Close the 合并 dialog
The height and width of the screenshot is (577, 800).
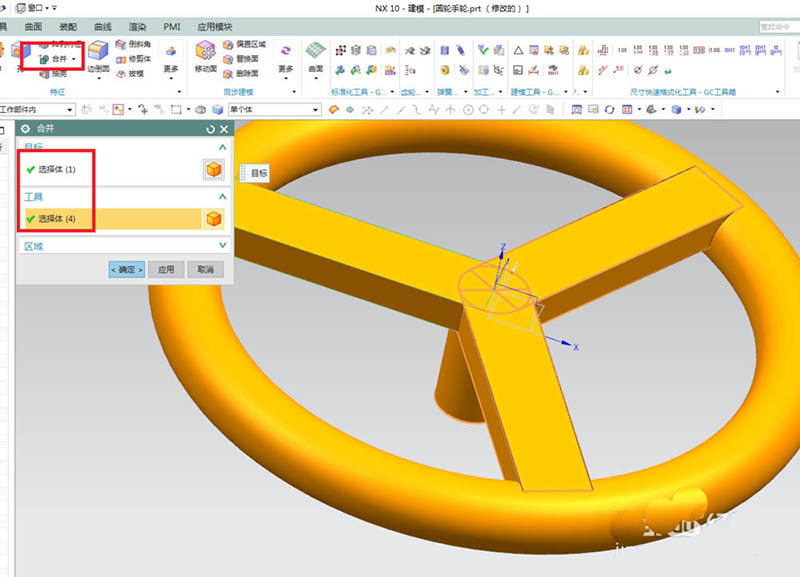pos(224,129)
